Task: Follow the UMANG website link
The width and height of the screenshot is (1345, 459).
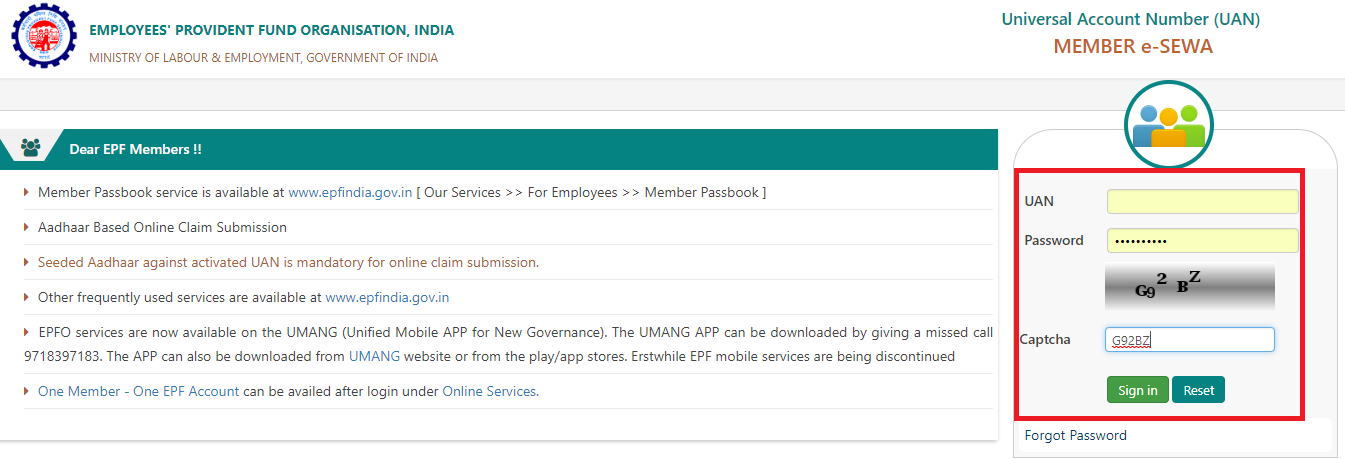Action: tap(374, 356)
